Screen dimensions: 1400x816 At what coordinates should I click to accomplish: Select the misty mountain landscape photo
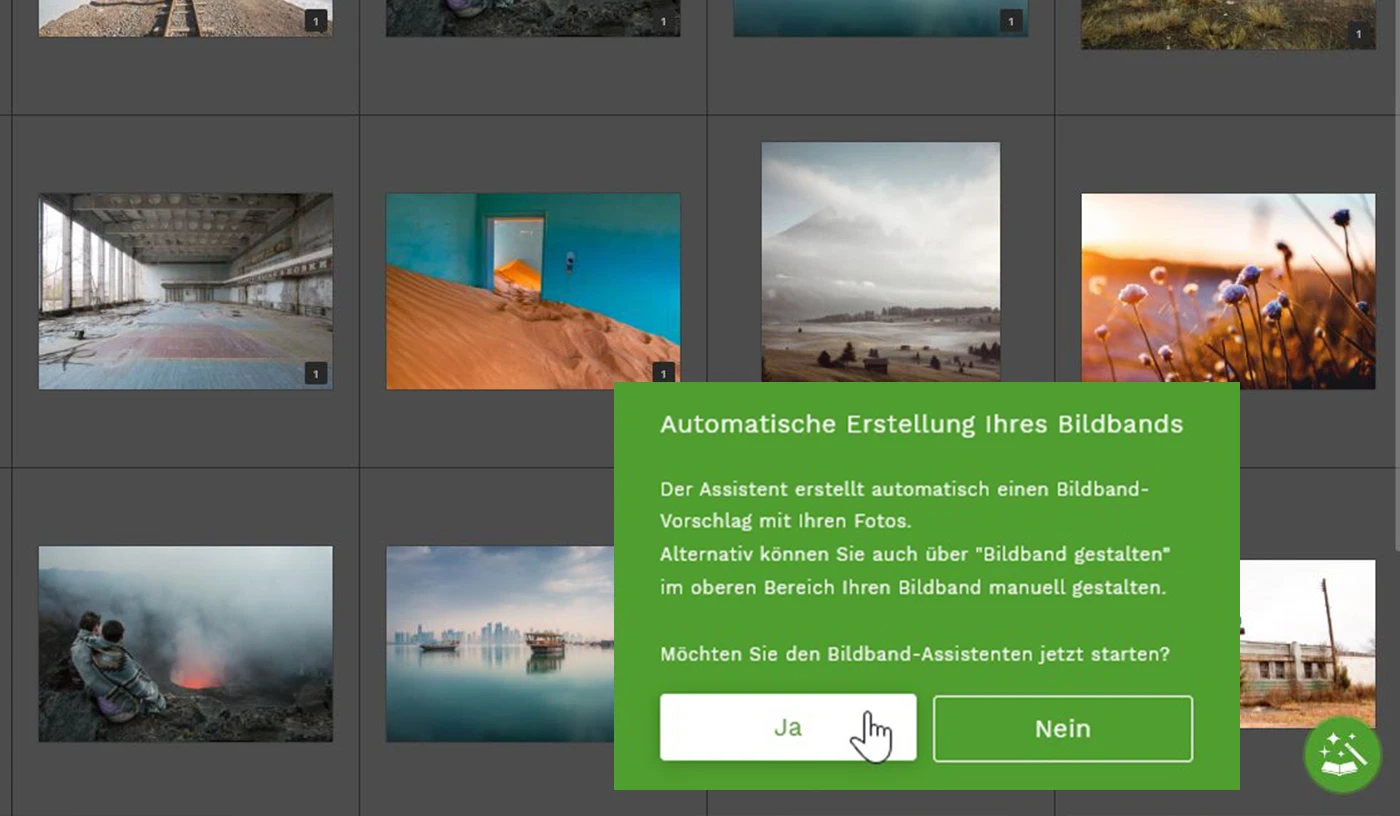click(x=881, y=262)
